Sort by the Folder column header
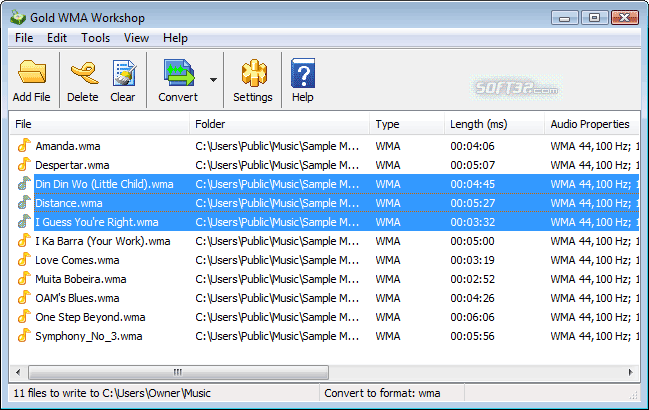The width and height of the screenshot is (649, 410). pyautogui.click(x=279, y=124)
